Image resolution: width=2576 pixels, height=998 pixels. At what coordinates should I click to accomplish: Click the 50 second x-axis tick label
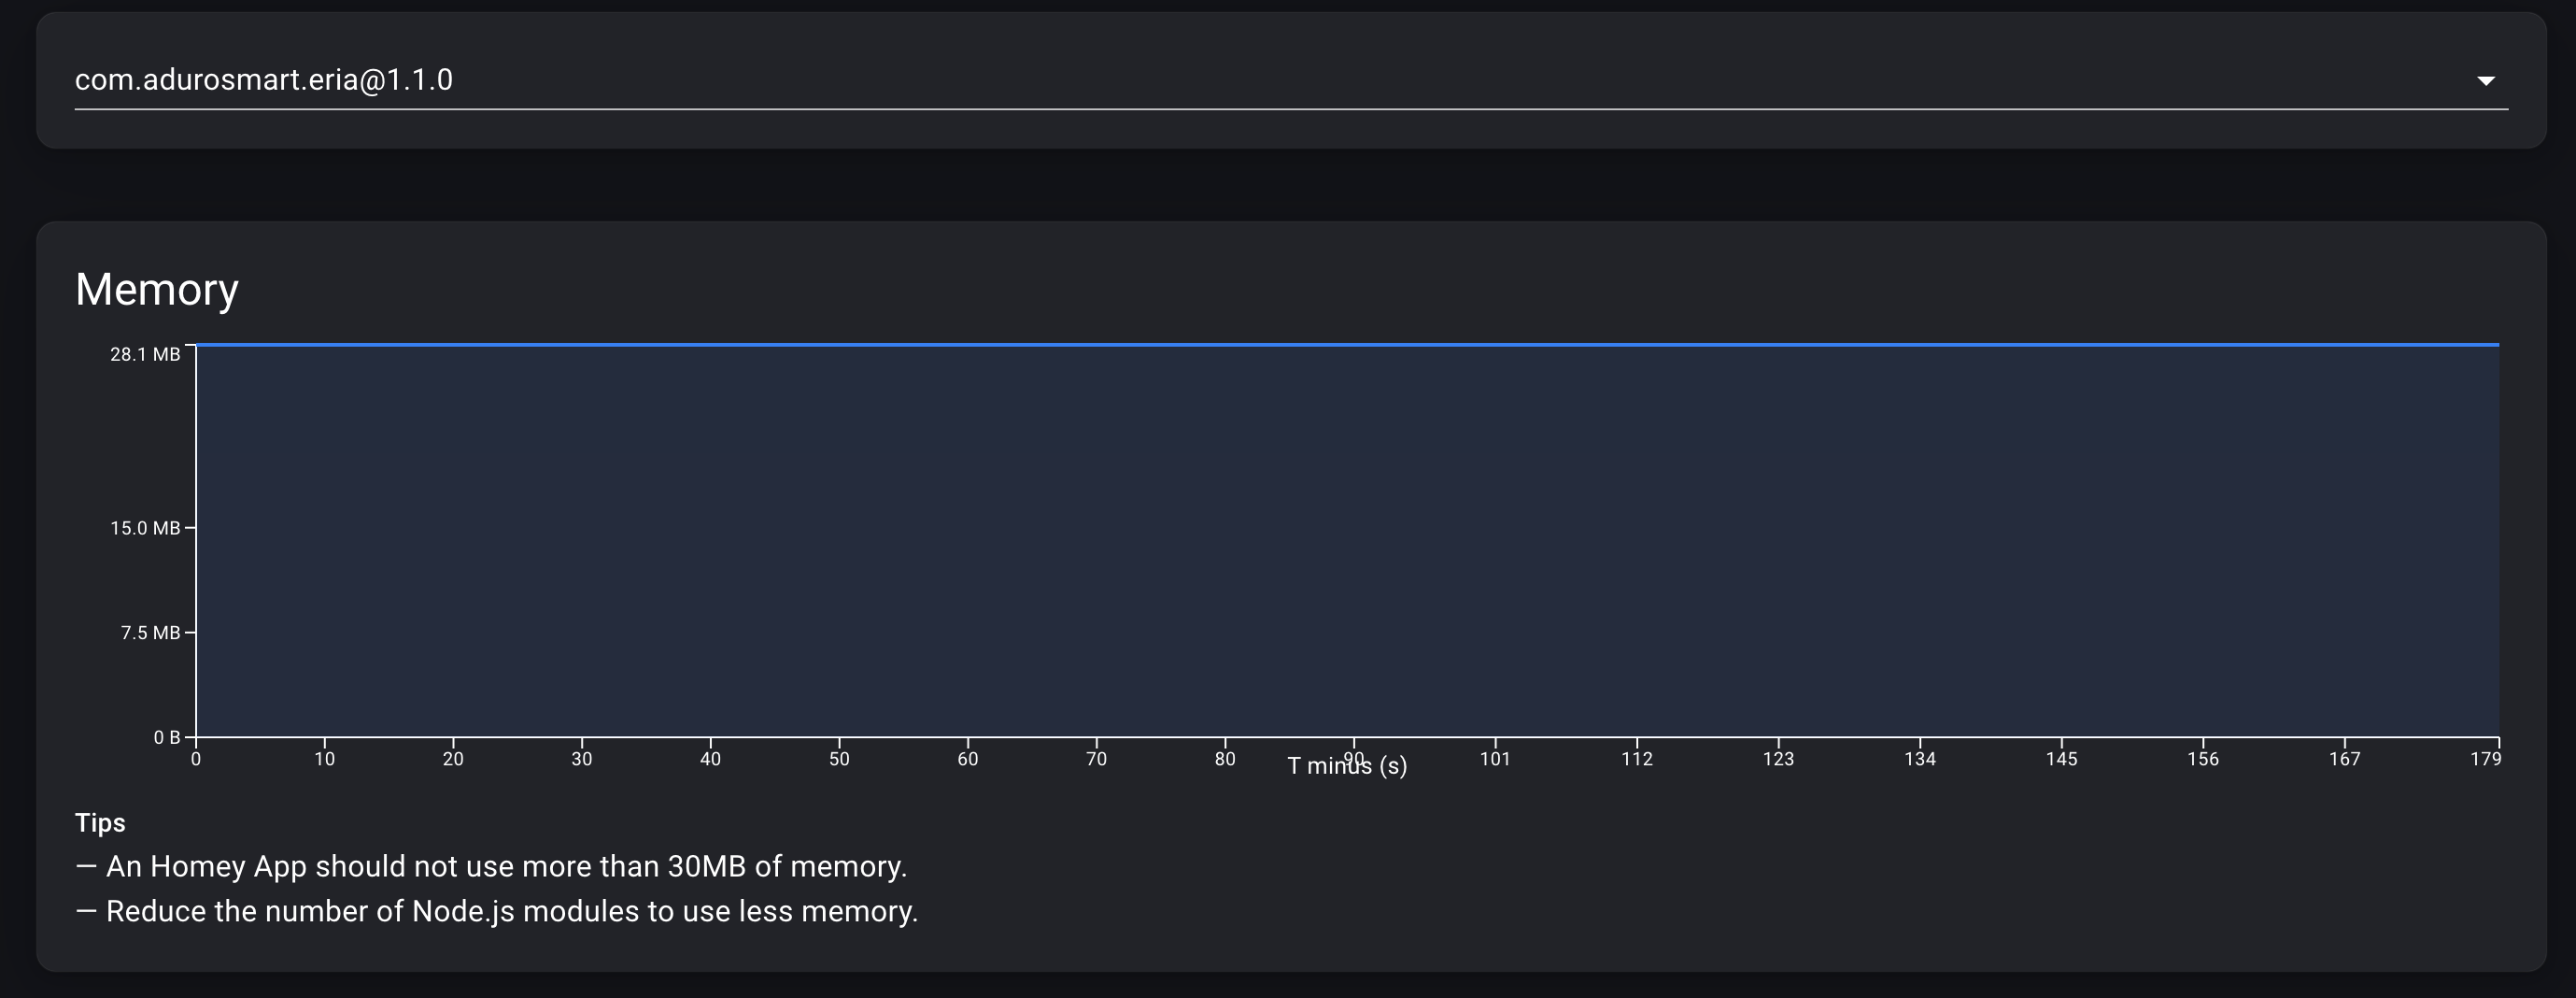(839, 759)
